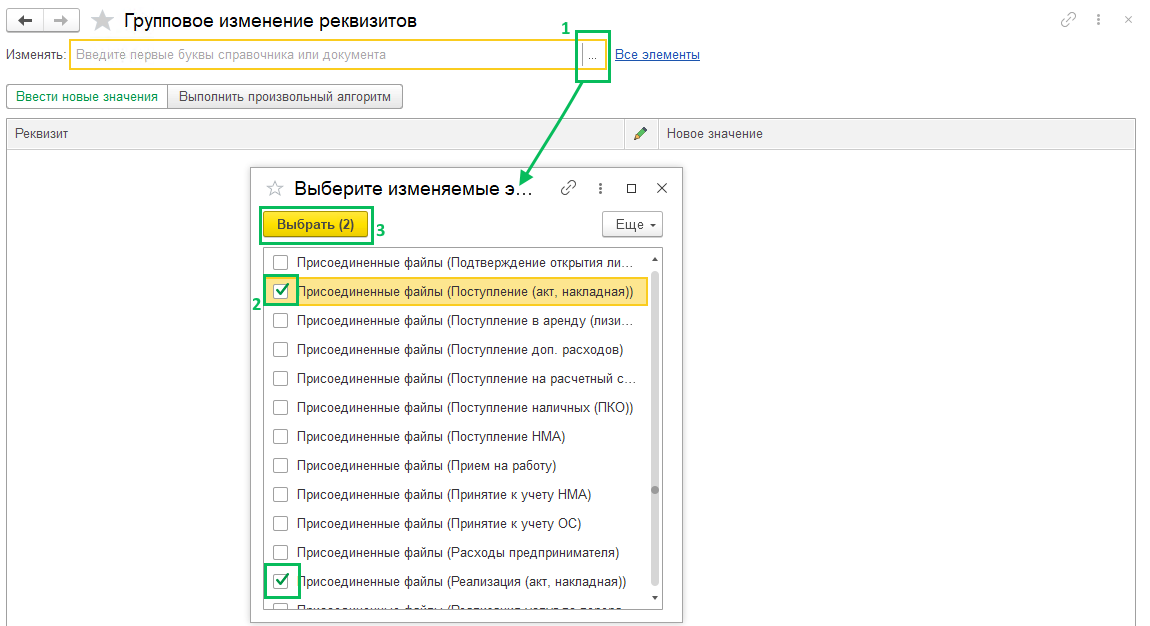Click scrollbar up arrow in dialog list
Image resolution: width=1150 pixels, height=626 pixels.
pyautogui.click(x=655, y=259)
